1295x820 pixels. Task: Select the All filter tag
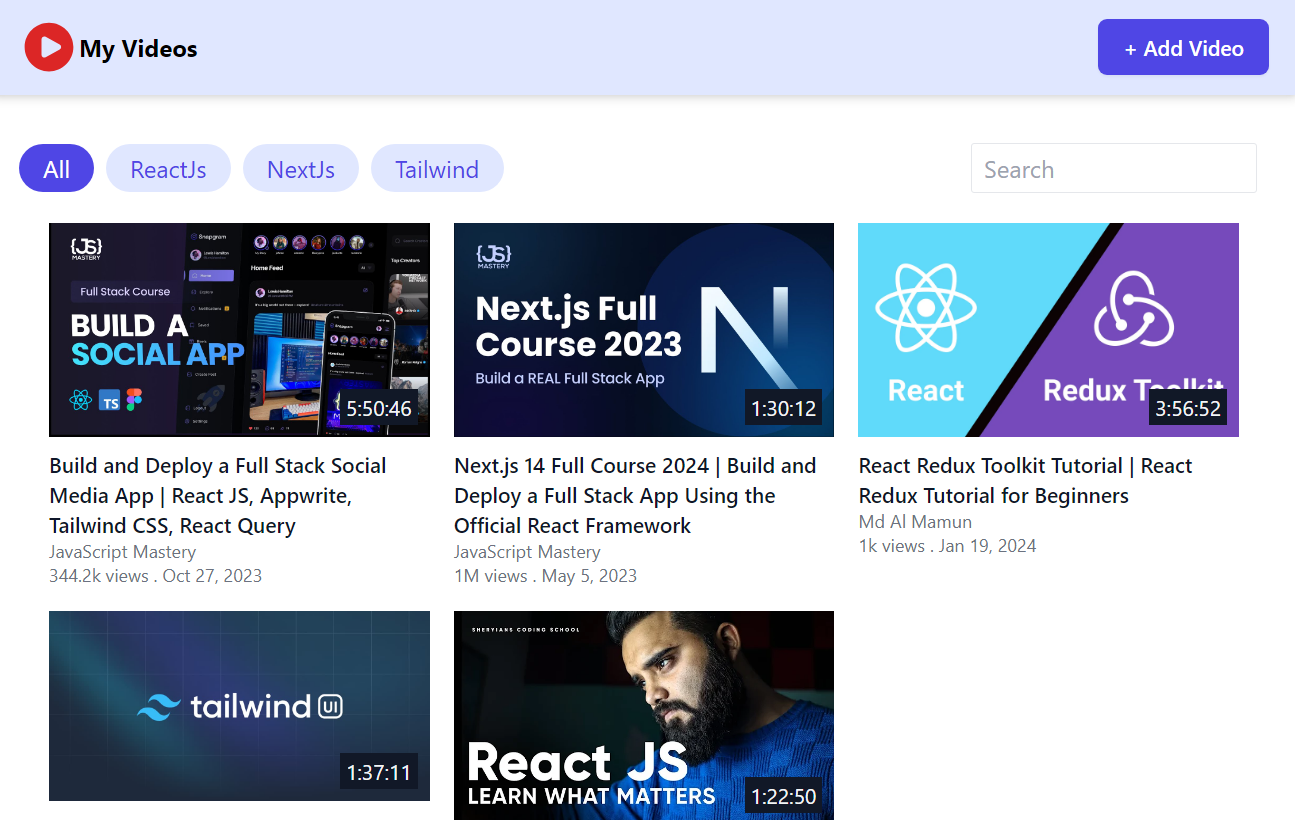pos(56,169)
